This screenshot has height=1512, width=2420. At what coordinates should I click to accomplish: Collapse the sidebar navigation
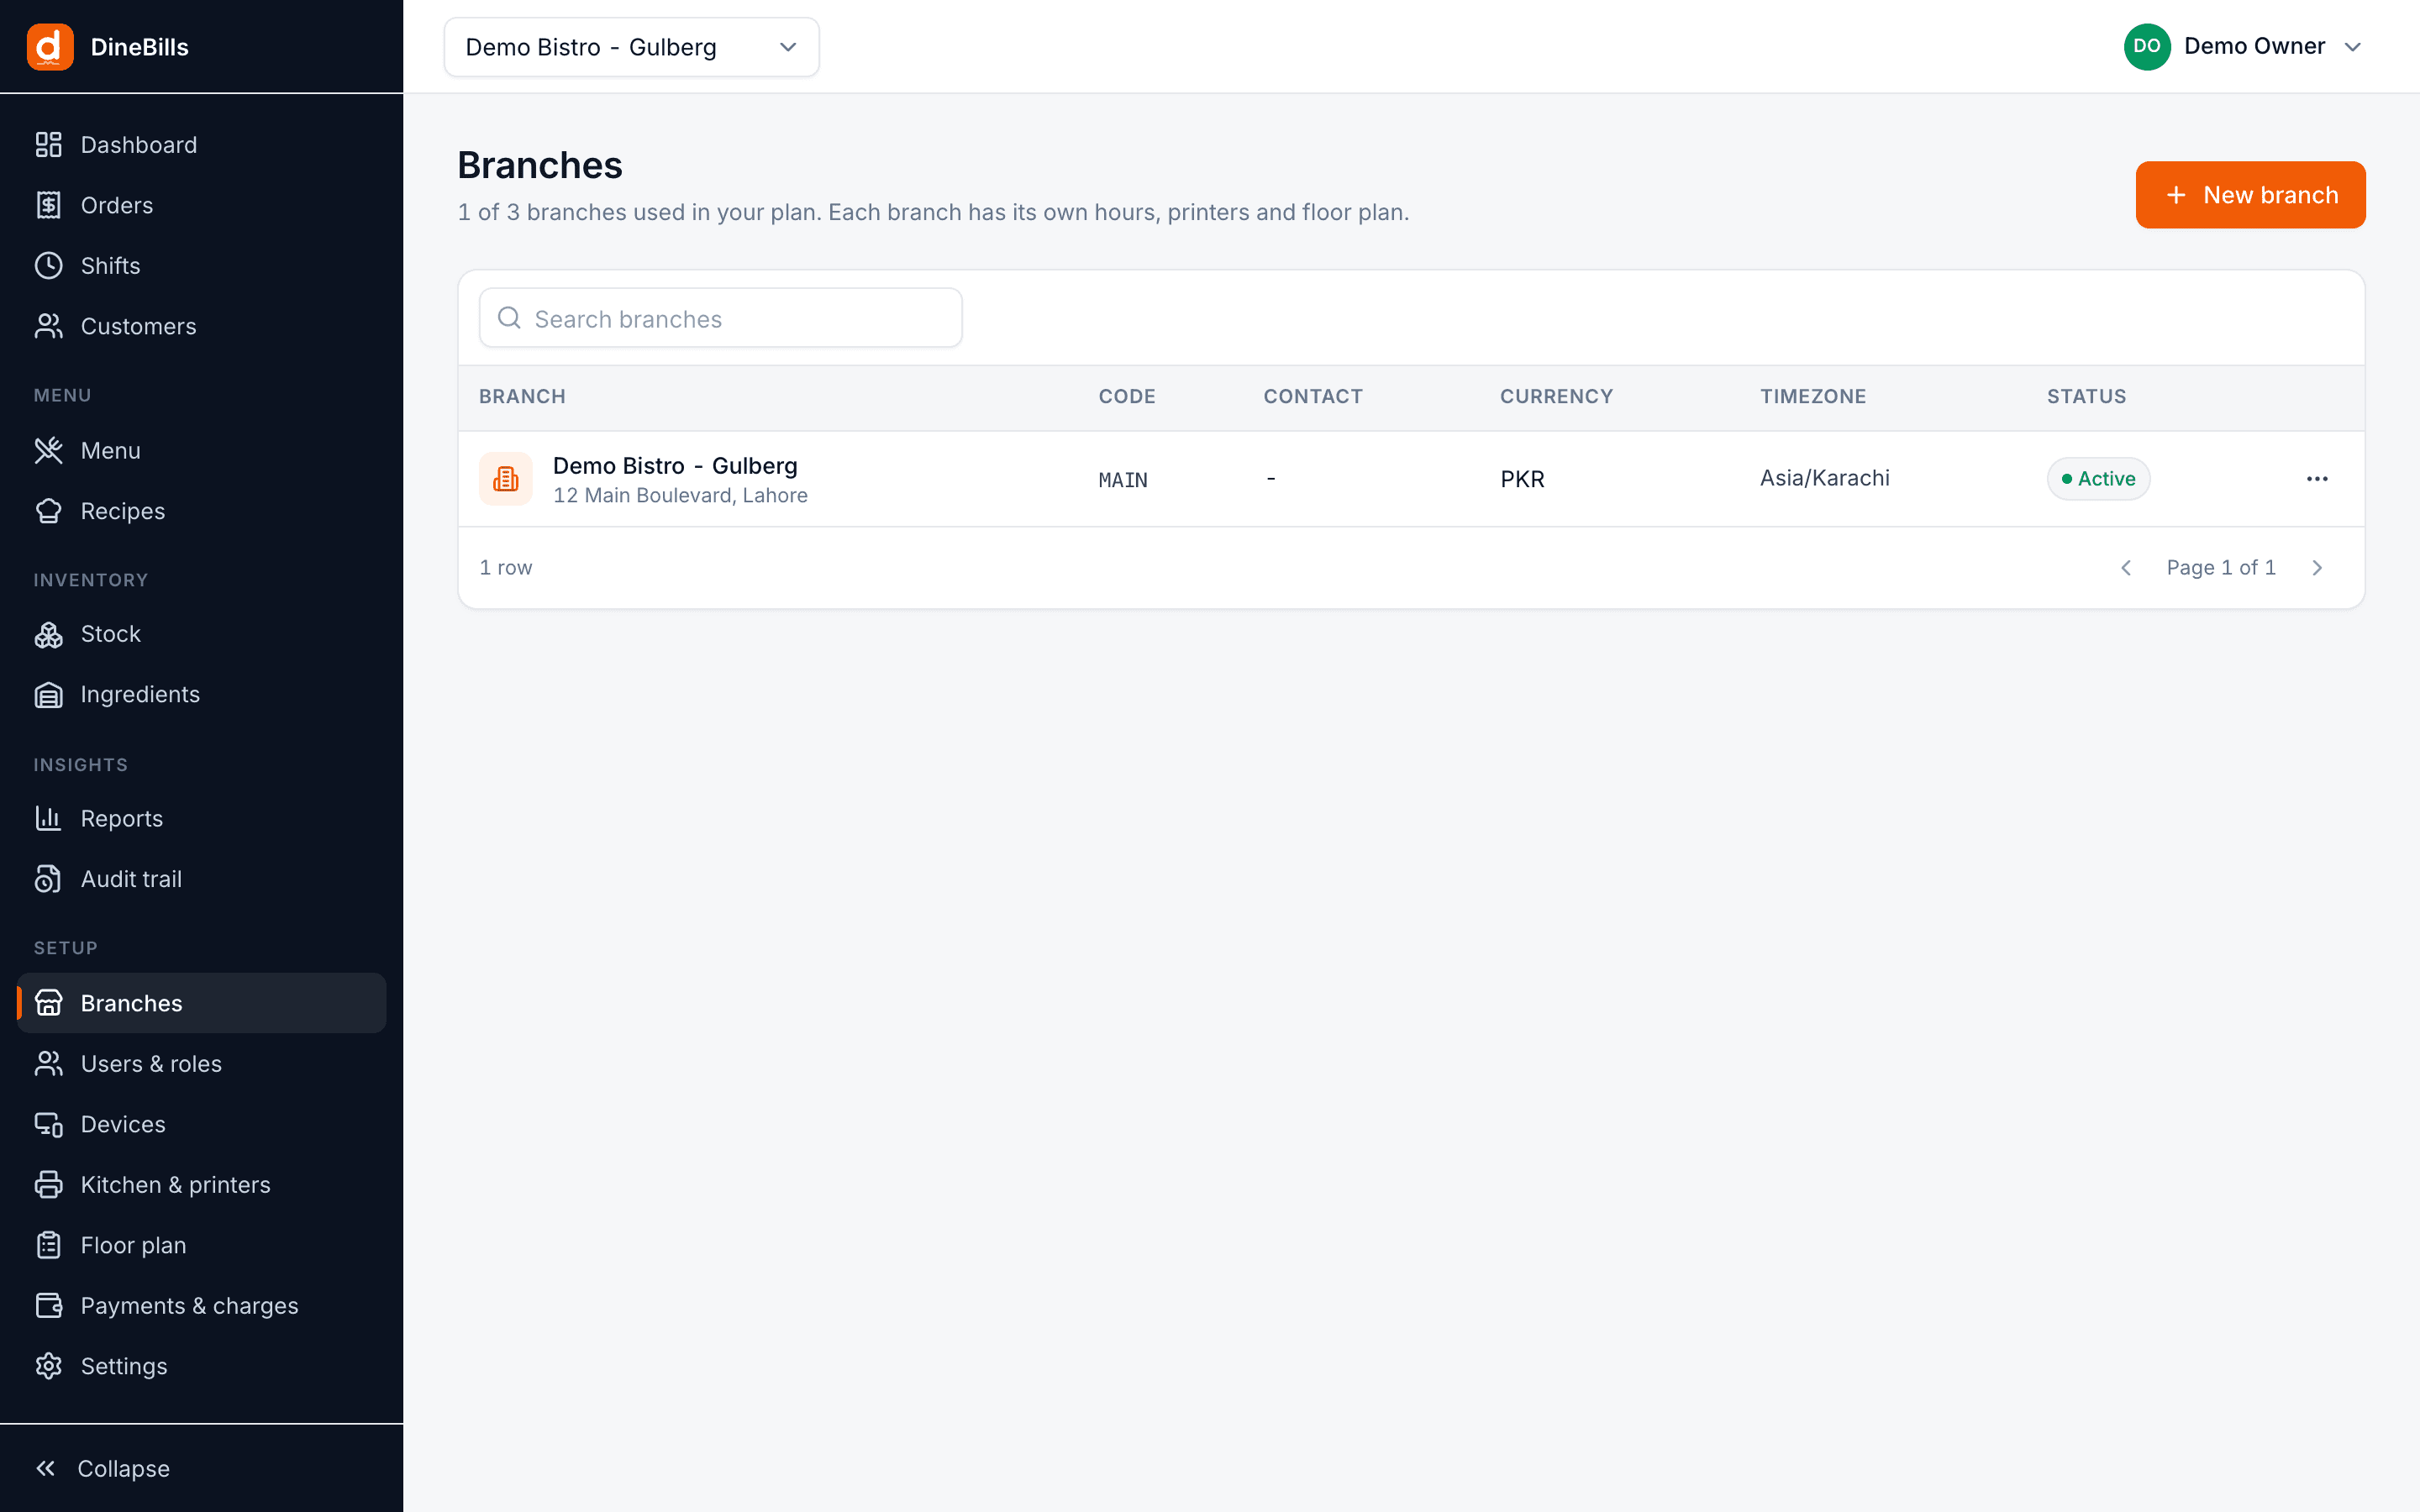(x=102, y=1468)
